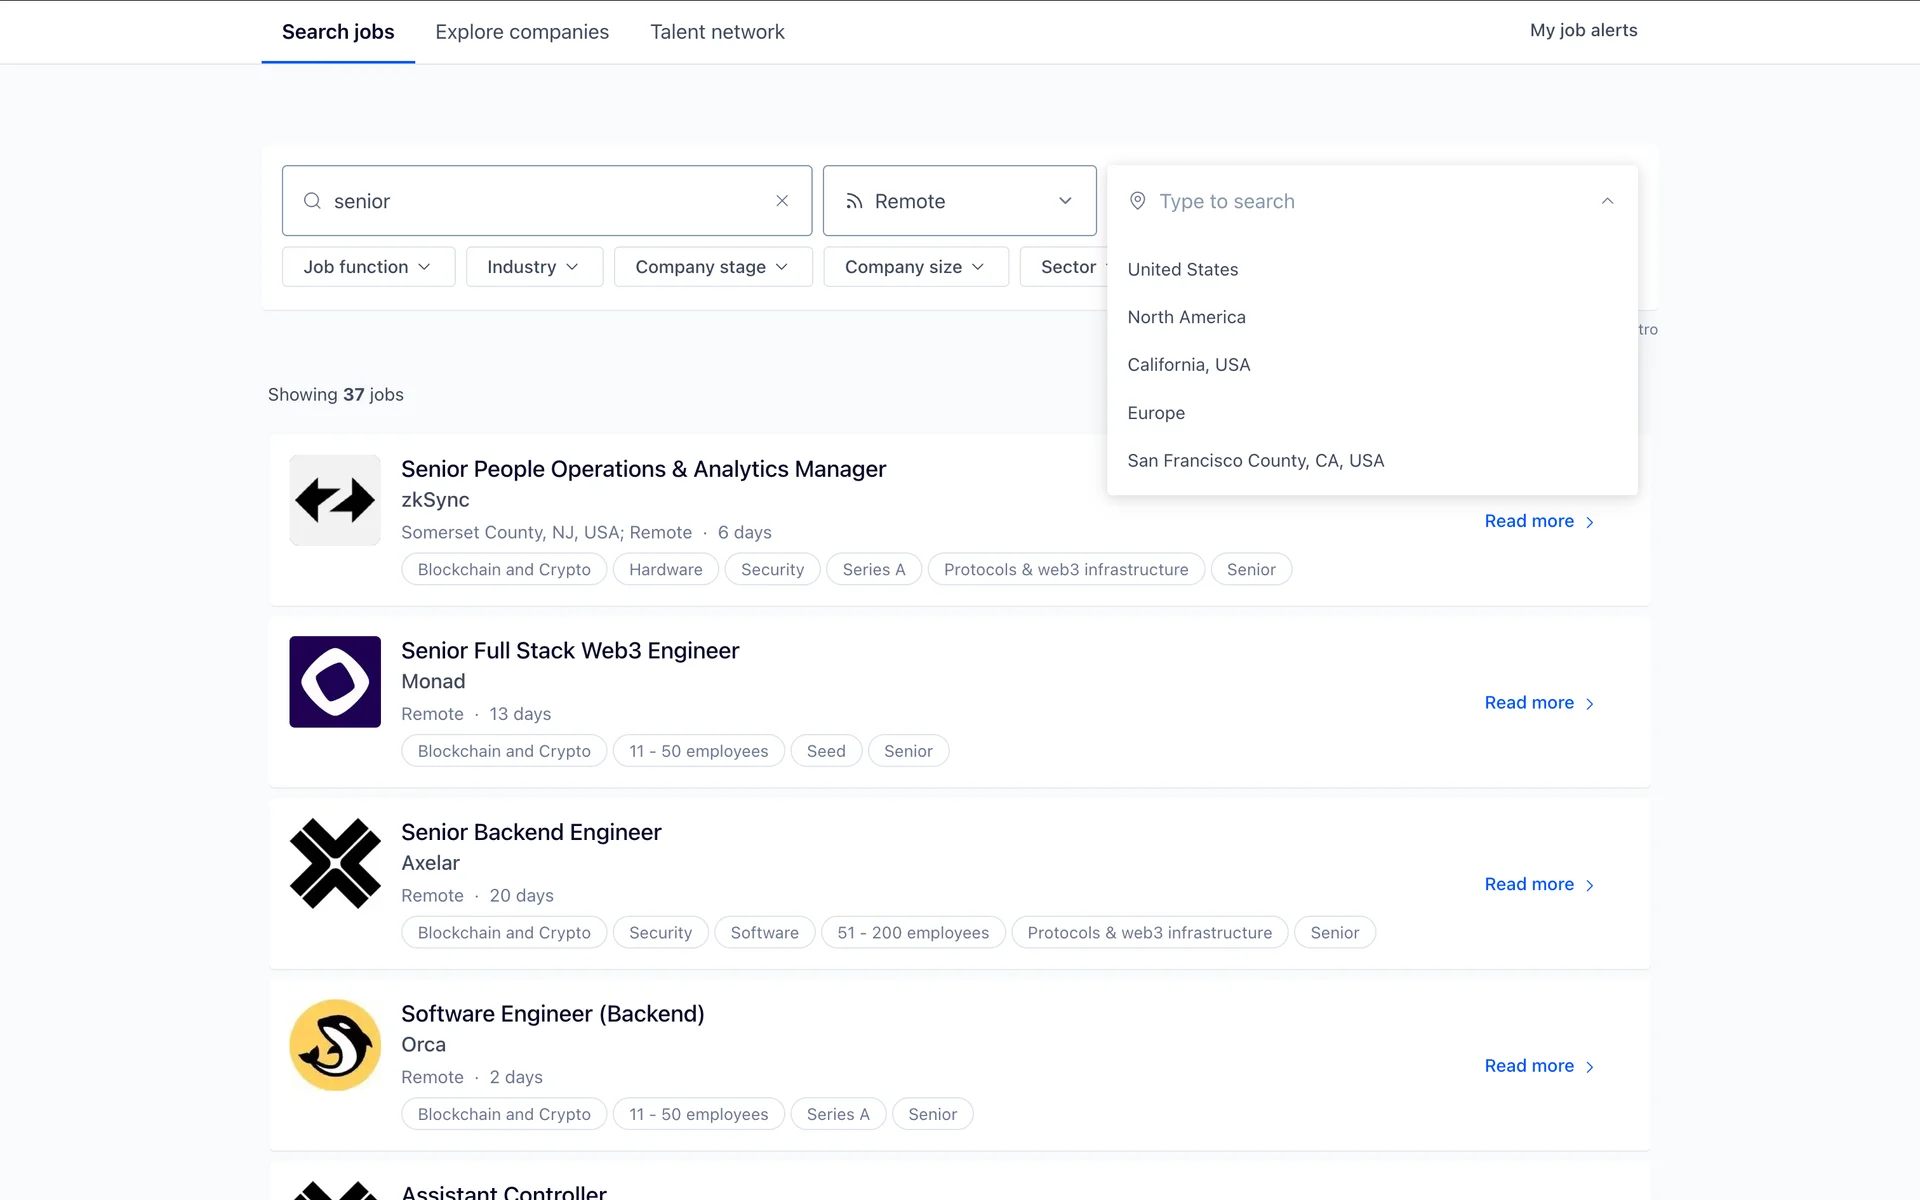Open the Remote work type dropdown
The image size is (1920, 1200).
tap(959, 201)
